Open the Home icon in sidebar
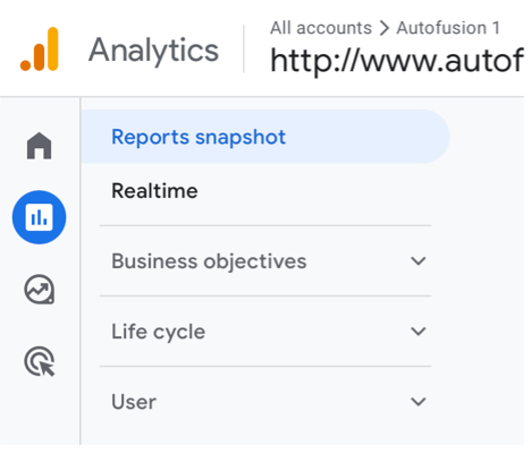528x449 pixels. 39,146
